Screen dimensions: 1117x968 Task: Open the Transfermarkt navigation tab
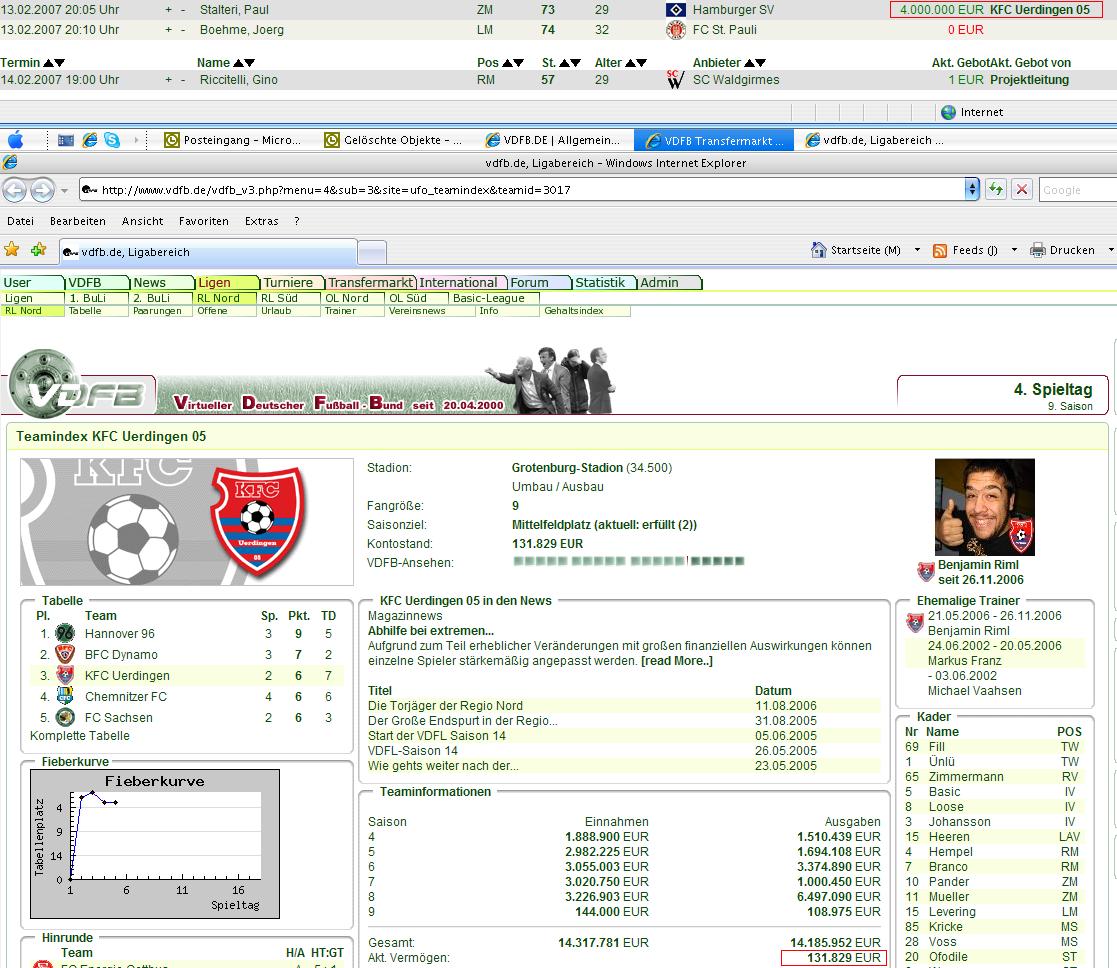[x=370, y=283]
